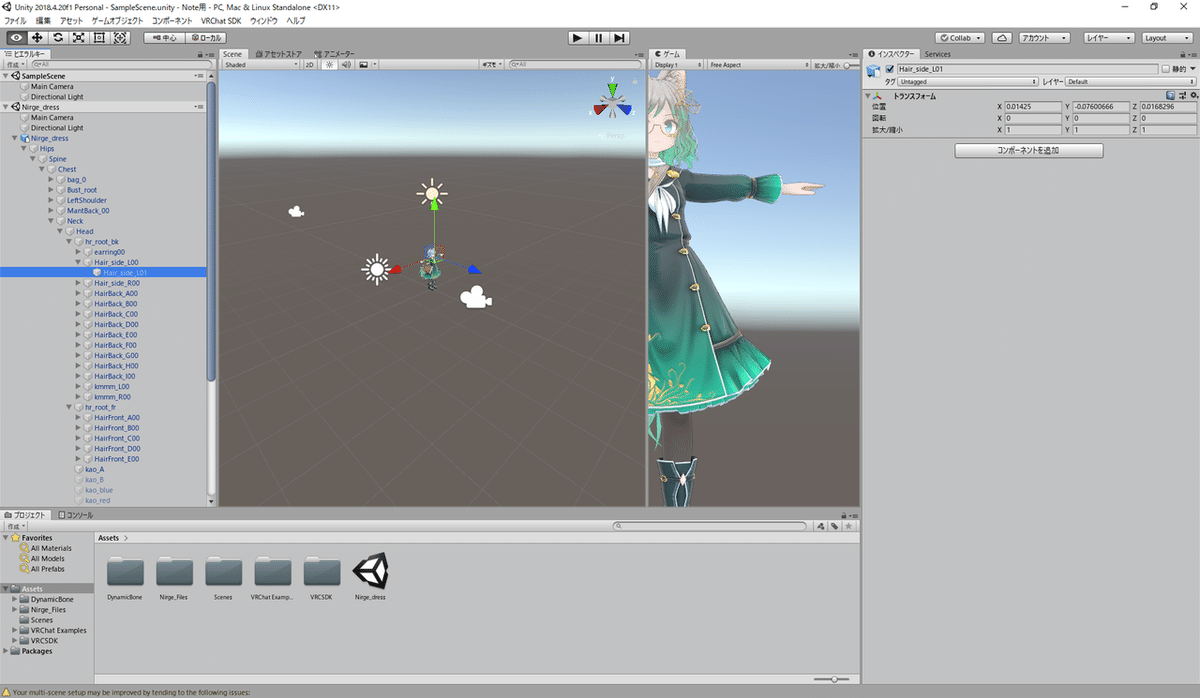The height and width of the screenshot is (698, 1200).
Task: Switch to the Console (コンソール) tab
Action: coord(75,515)
